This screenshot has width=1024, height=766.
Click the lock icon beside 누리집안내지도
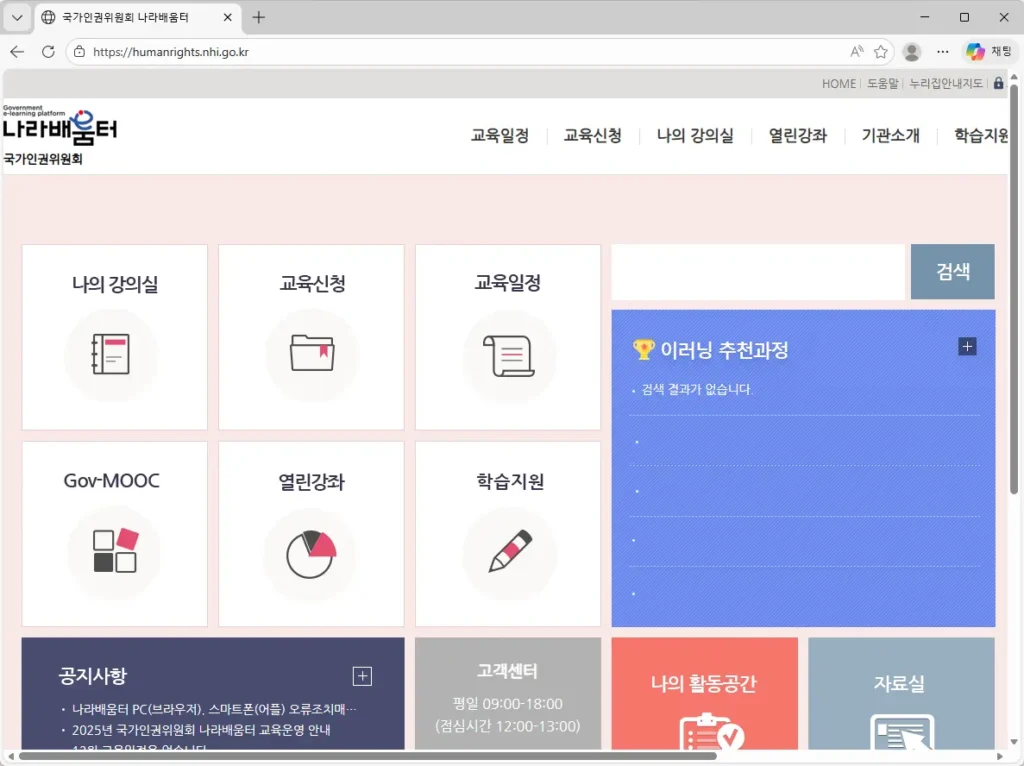[998, 84]
